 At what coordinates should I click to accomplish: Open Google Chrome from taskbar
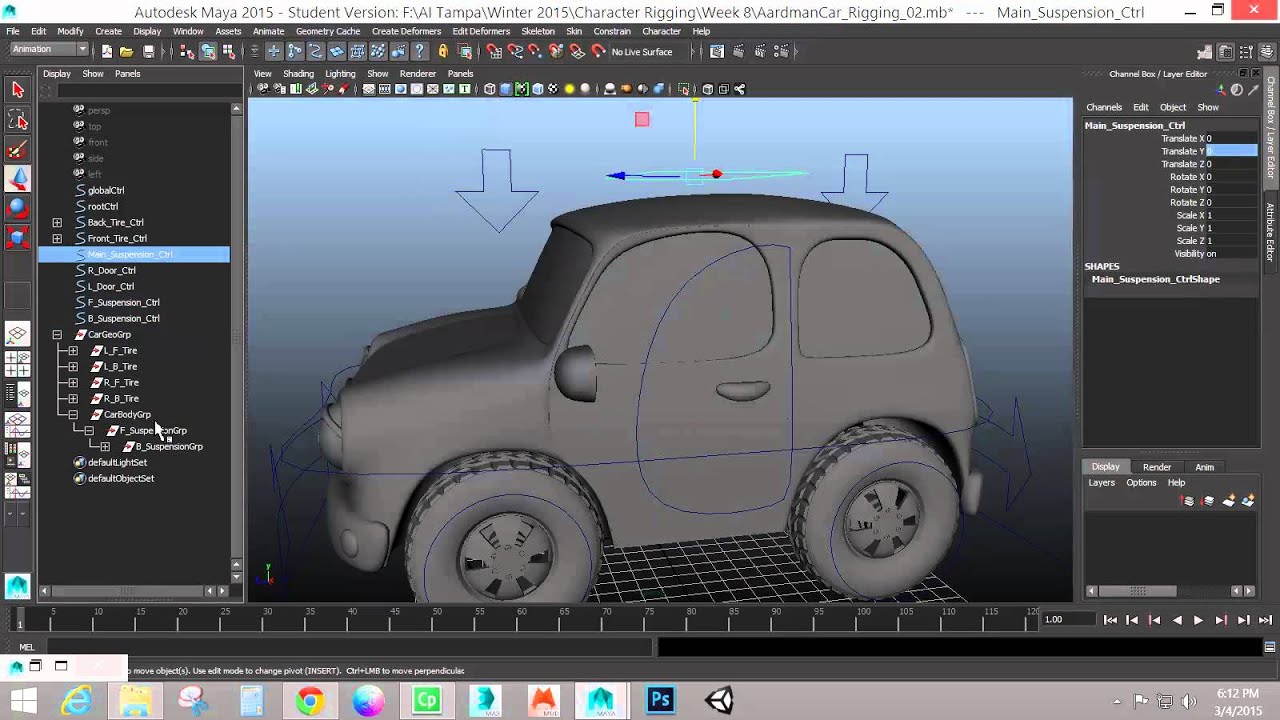click(x=310, y=700)
